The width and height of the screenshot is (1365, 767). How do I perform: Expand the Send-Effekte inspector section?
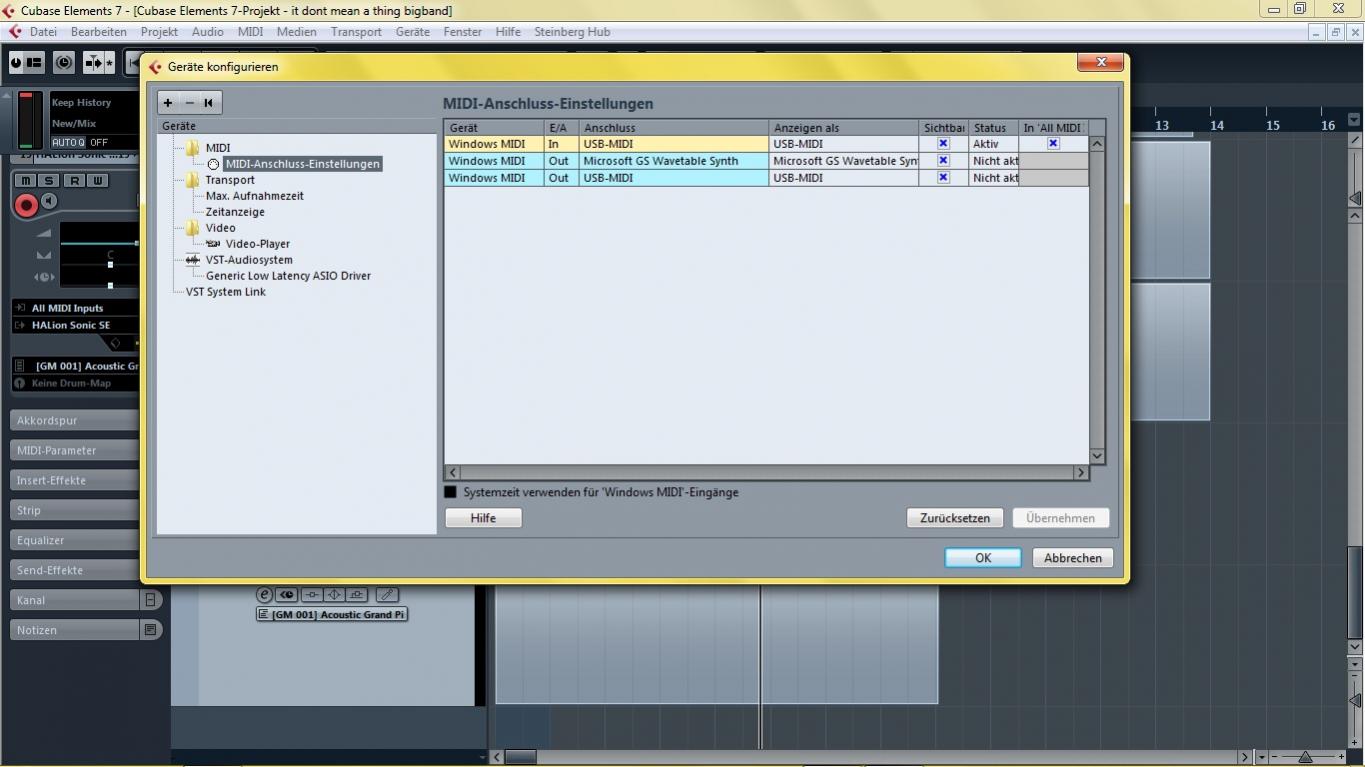click(x=75, y=570)
